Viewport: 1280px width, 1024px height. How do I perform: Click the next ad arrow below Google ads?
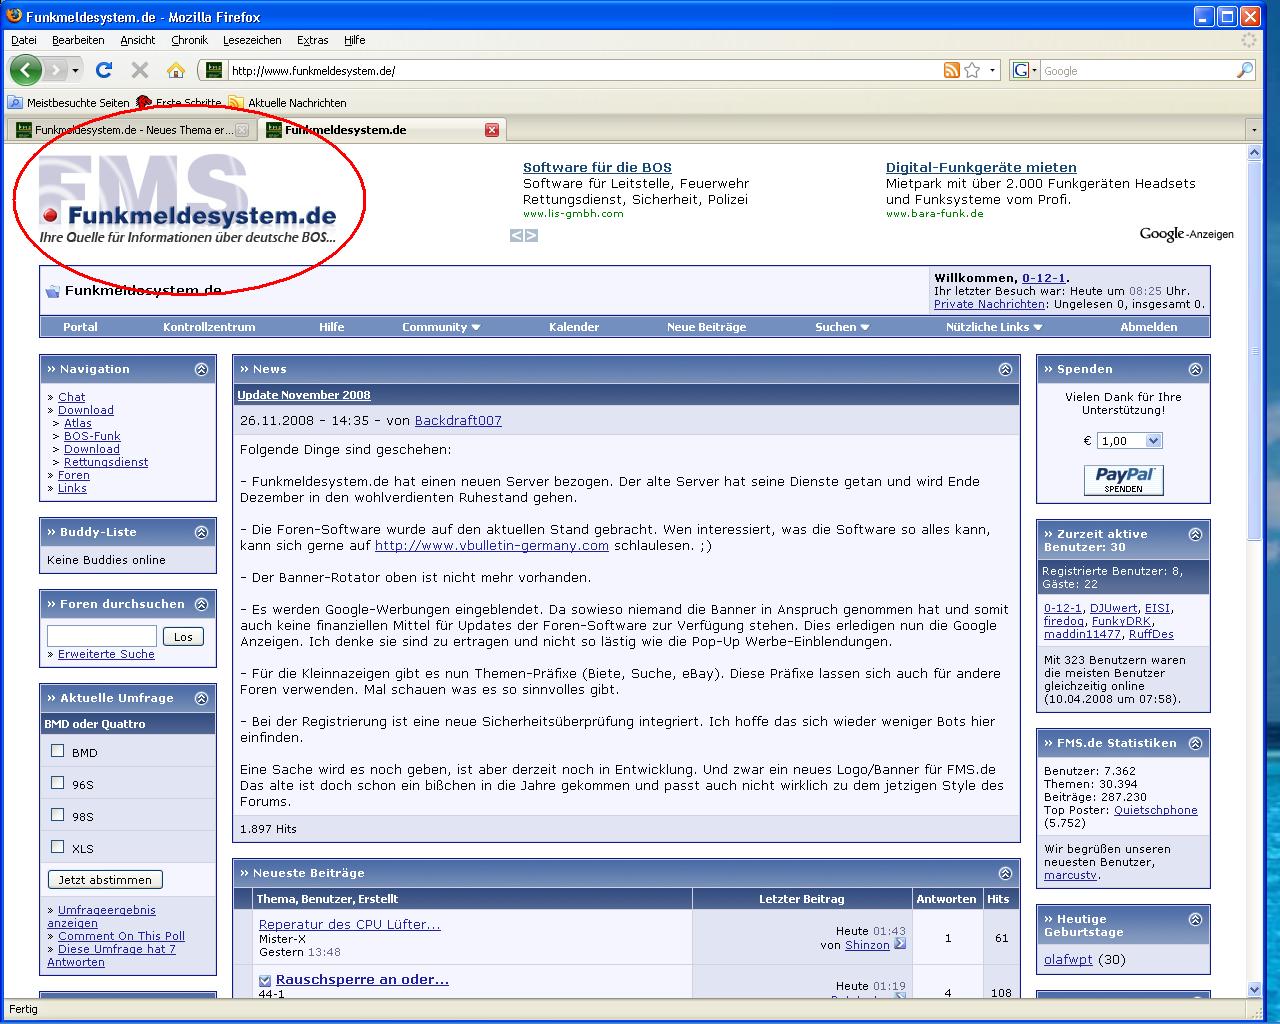(531, 235)
